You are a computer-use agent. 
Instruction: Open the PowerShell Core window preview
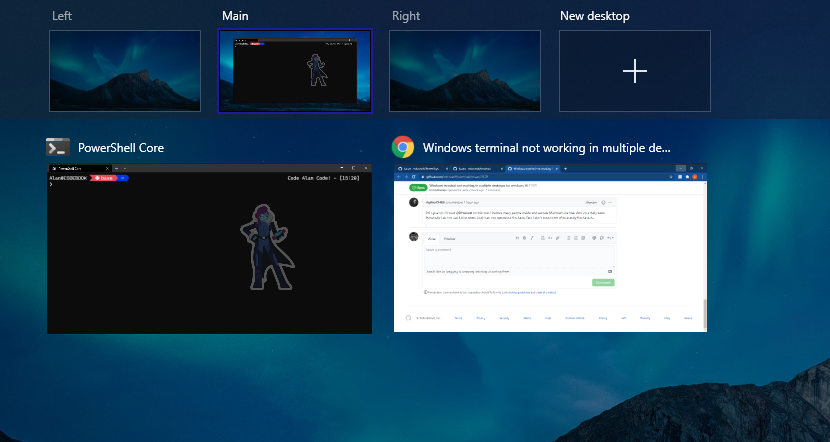210,249
